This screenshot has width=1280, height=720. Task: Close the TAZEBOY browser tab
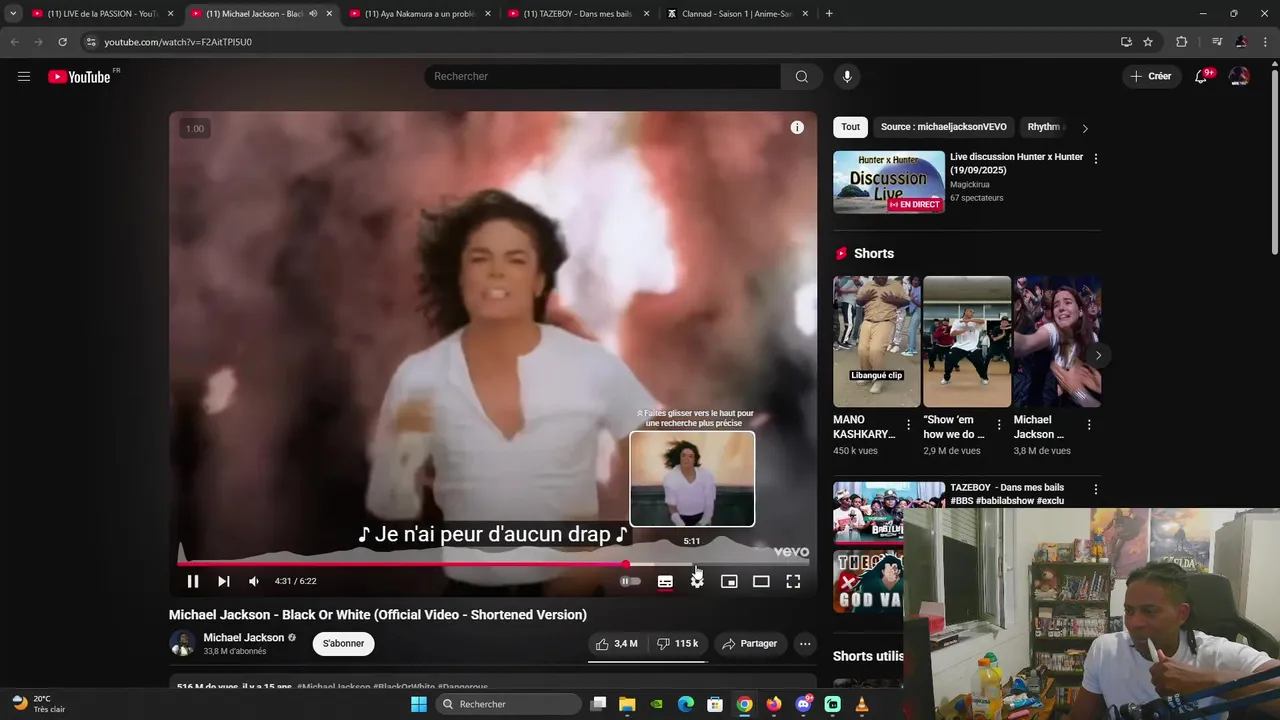pos(646,14)
